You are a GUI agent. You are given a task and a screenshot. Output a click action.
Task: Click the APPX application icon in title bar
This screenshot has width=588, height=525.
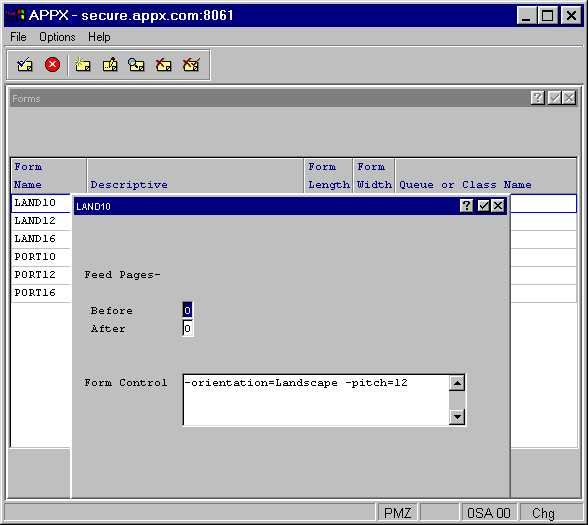15,15
